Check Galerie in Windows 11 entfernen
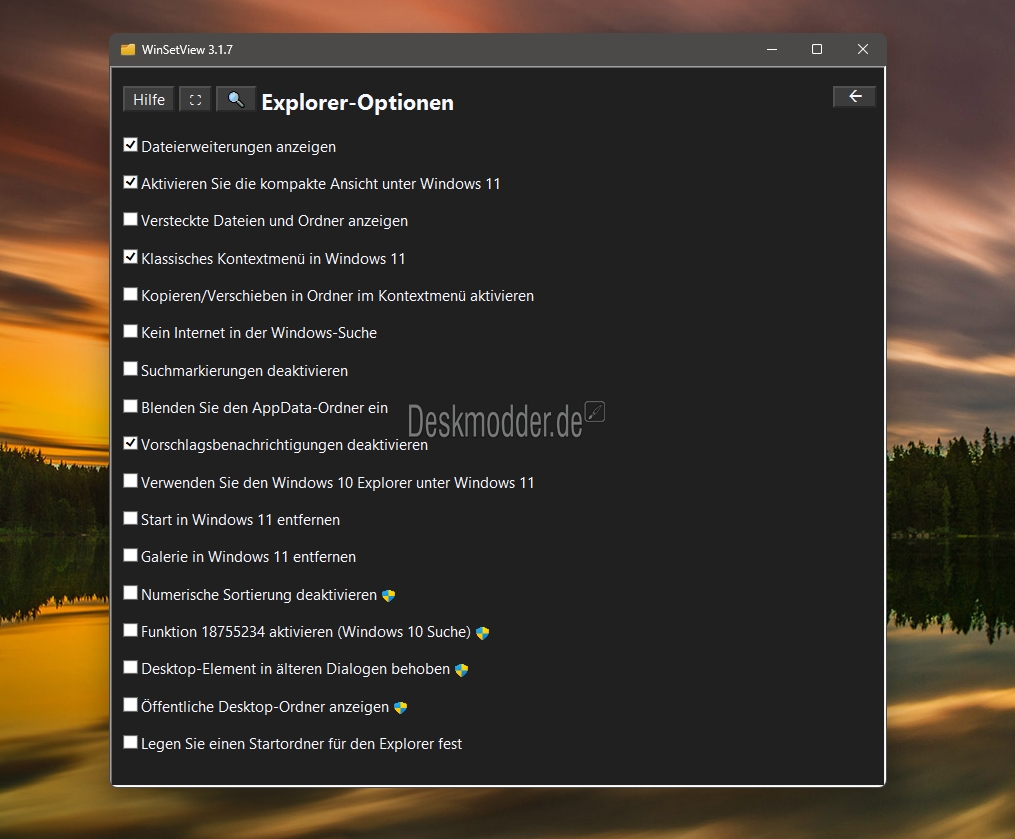Viewport: 1015px width, 839px height. pyautogui.click(x=131, y=555)
